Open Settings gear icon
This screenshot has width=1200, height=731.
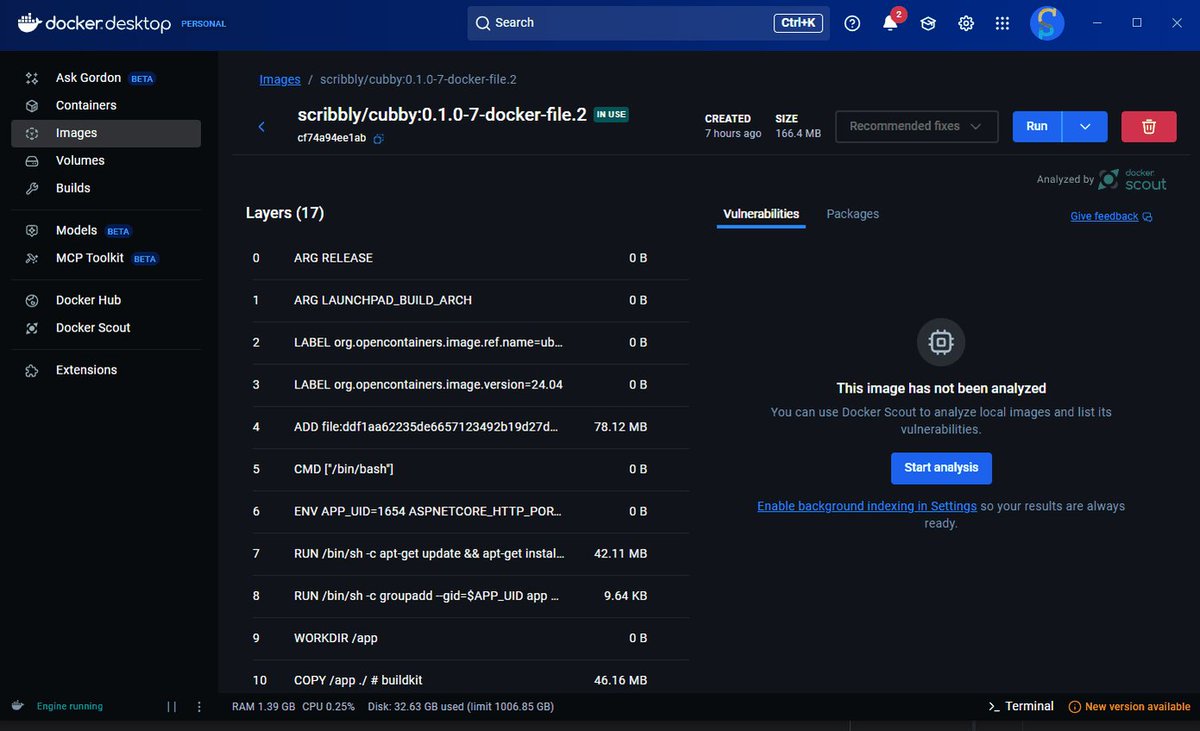[966, 23]
